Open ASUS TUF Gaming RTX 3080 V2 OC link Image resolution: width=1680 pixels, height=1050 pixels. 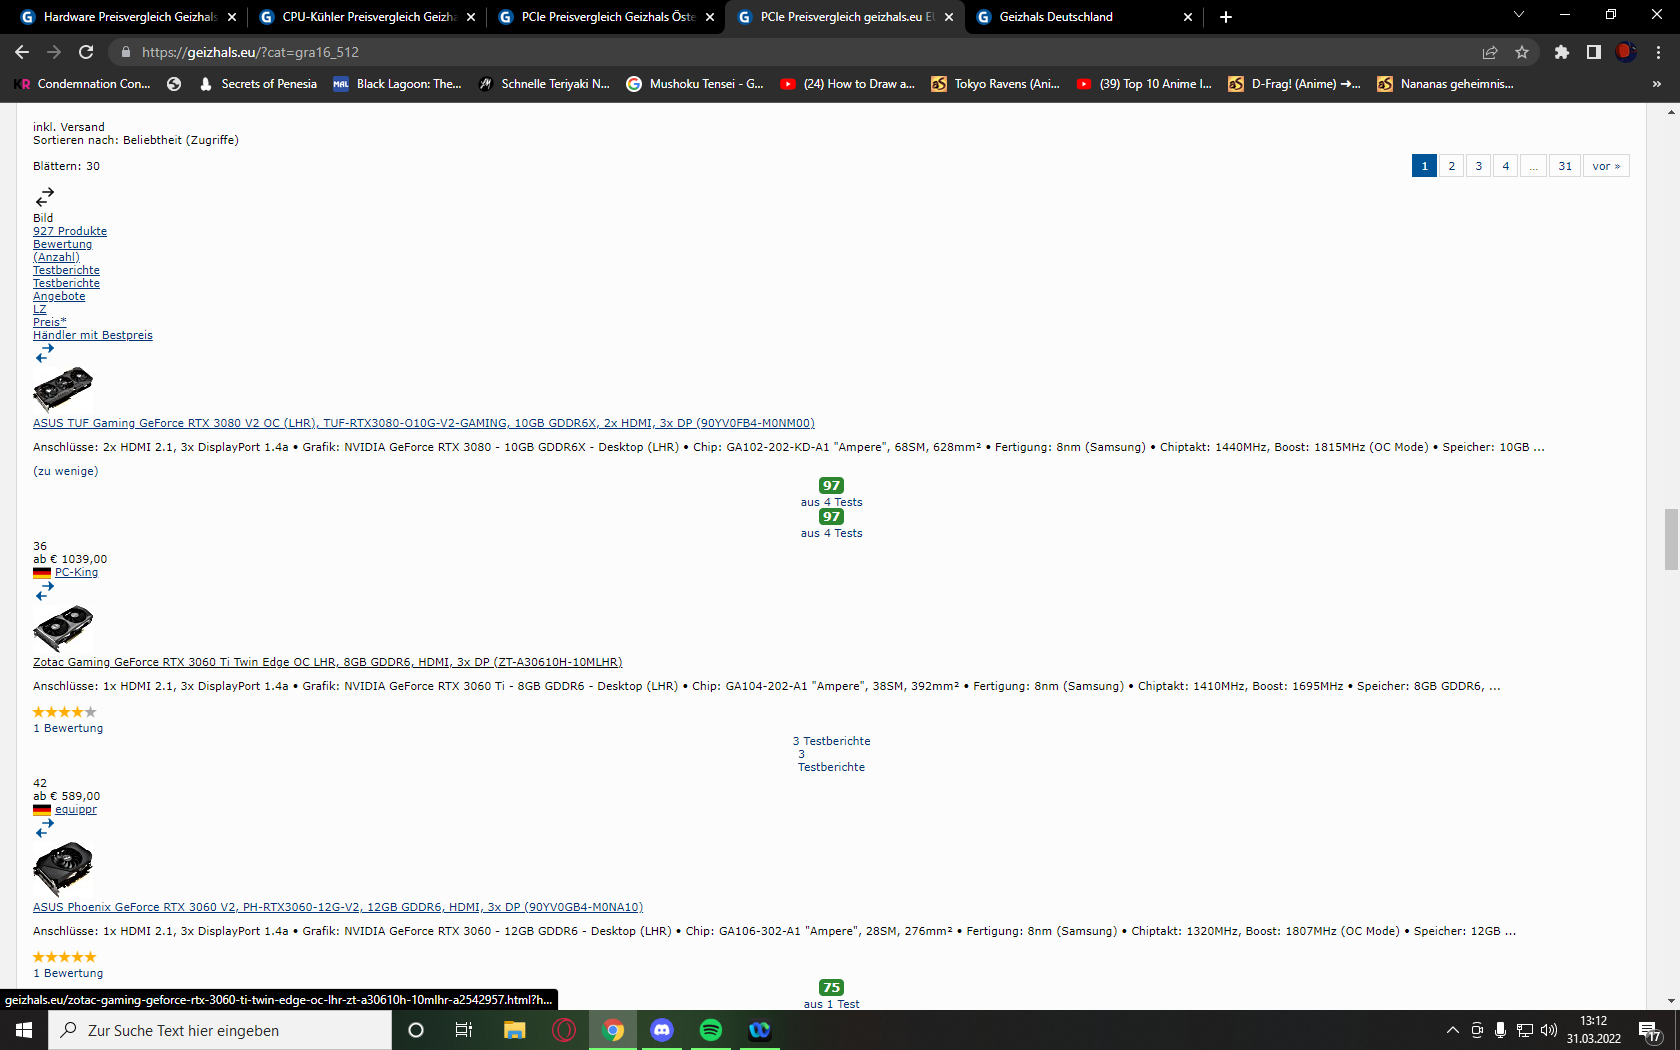[424, 423]
